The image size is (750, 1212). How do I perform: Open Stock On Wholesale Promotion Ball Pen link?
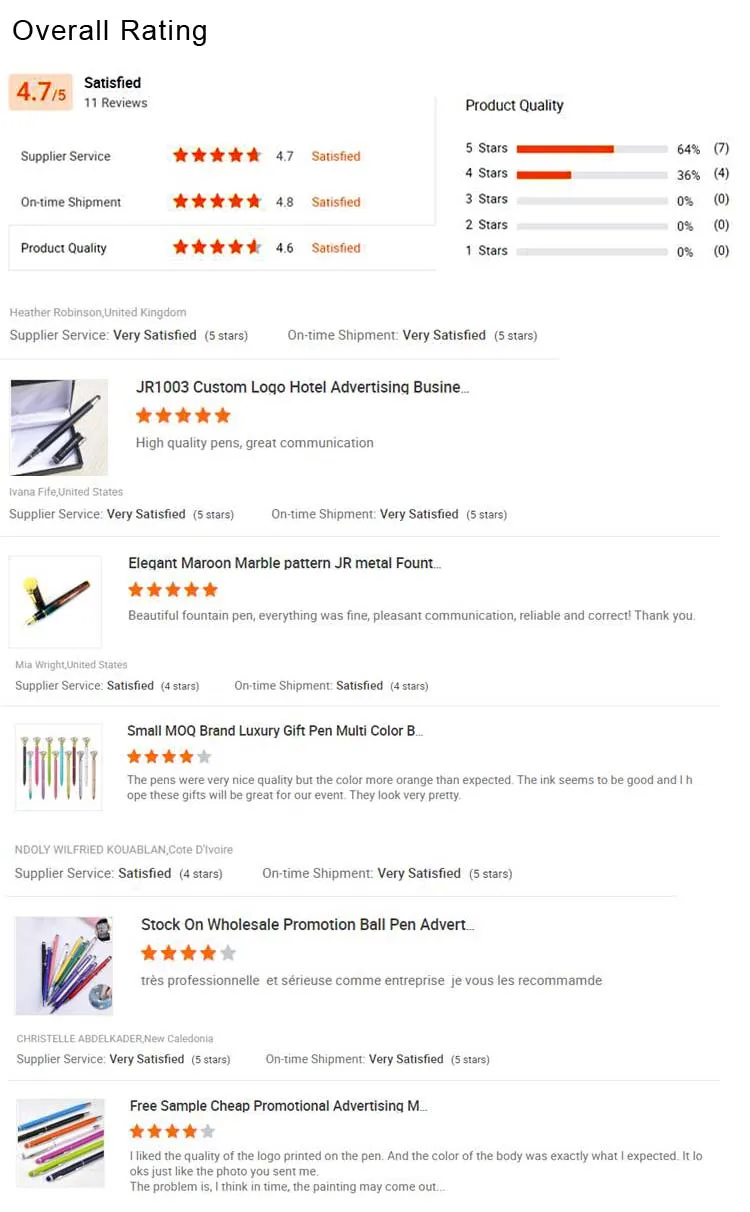point(307,925)
